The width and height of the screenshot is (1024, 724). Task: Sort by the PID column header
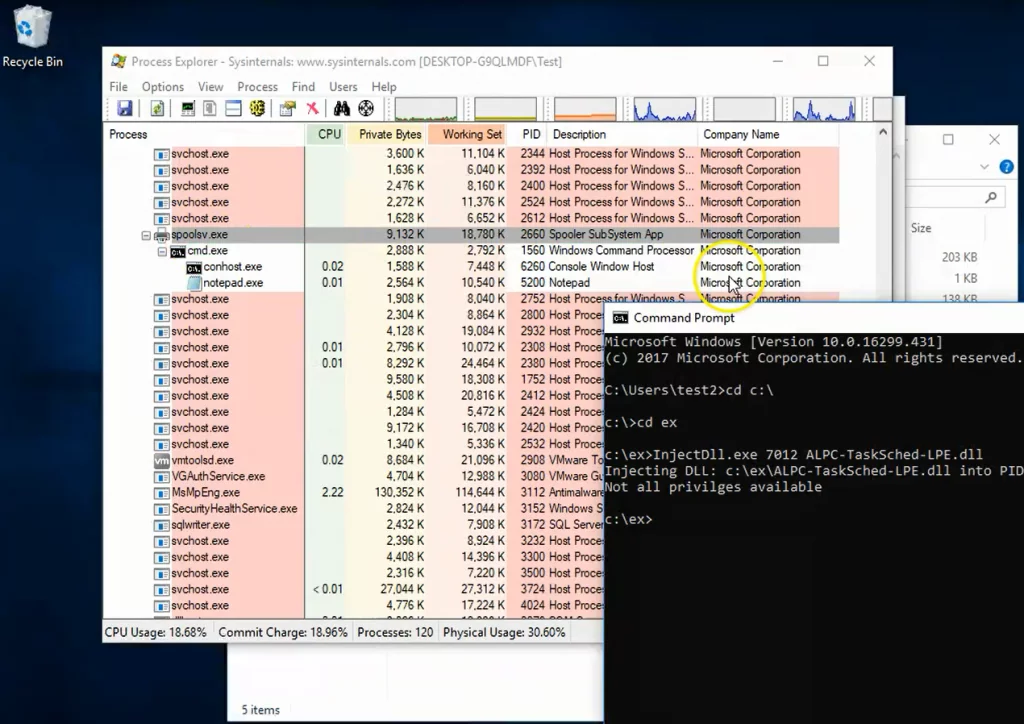pyautogui.click(x=528, y=134)
